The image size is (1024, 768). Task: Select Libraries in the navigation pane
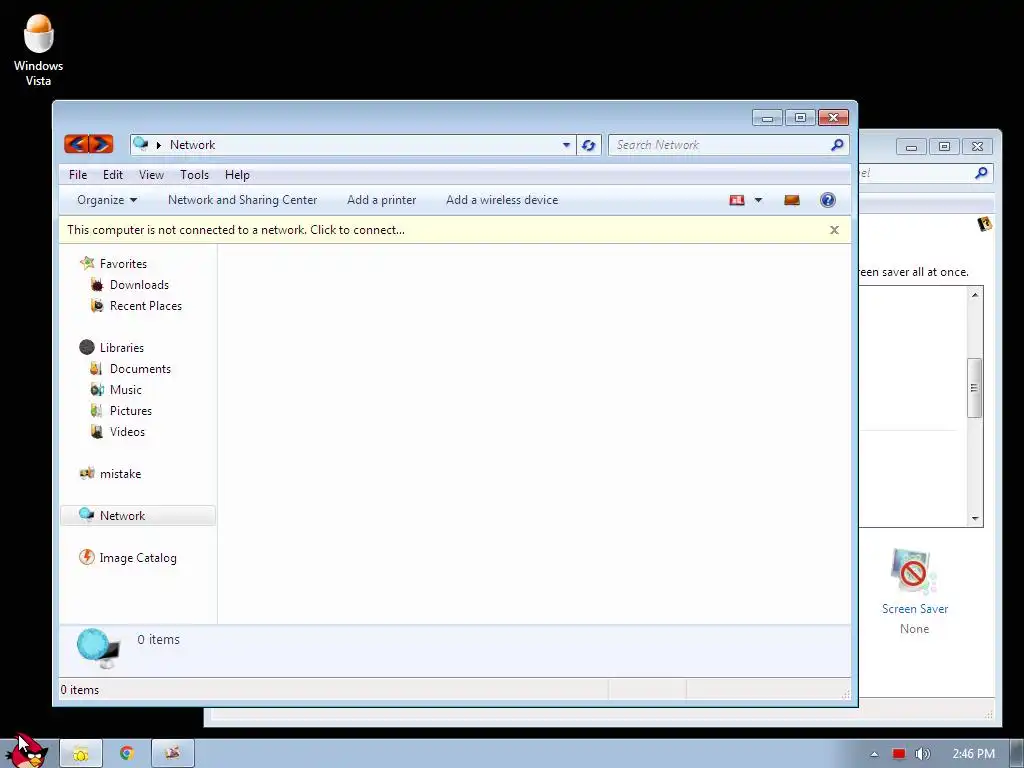tap(121, 347)
